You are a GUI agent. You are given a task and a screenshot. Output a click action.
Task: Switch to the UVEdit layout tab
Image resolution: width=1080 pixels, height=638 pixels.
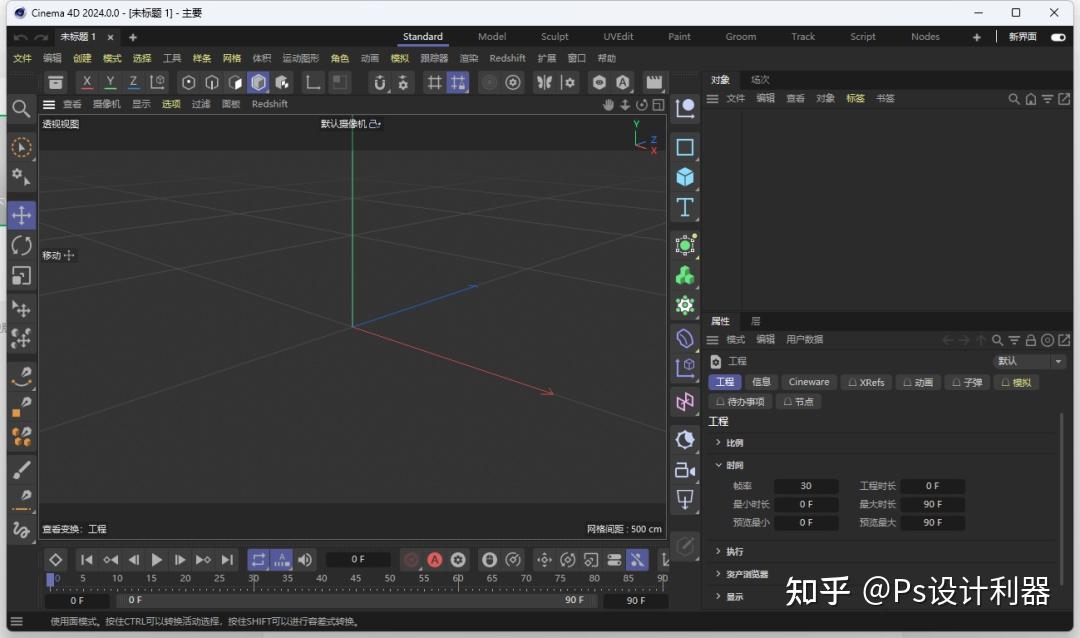click(x=618, y=36)
